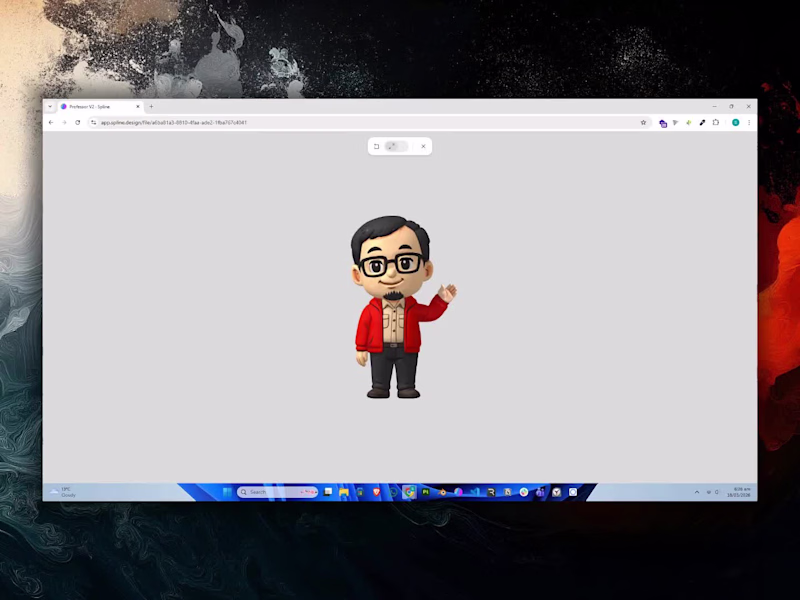This screenshot has width=800, height=600.
Task: Open the PI app in the taskbar
Action: (x=426, y=492)
